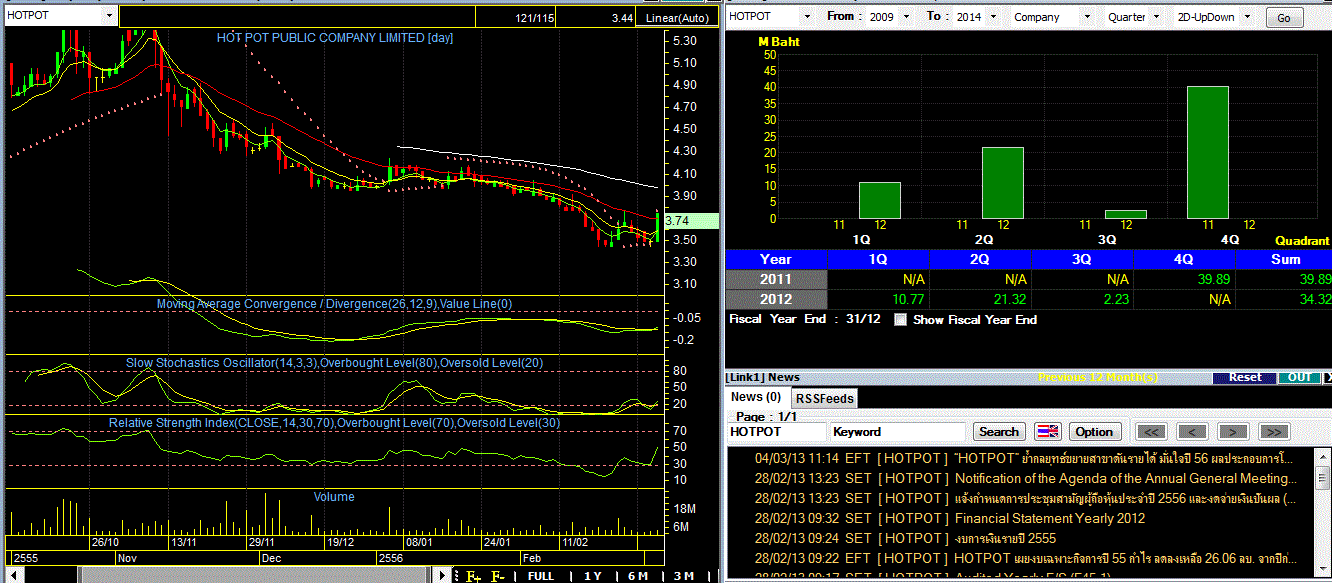Go to previous news page (<)
This screenshot has width=1332, height=583.
[x=1192, y=432]
